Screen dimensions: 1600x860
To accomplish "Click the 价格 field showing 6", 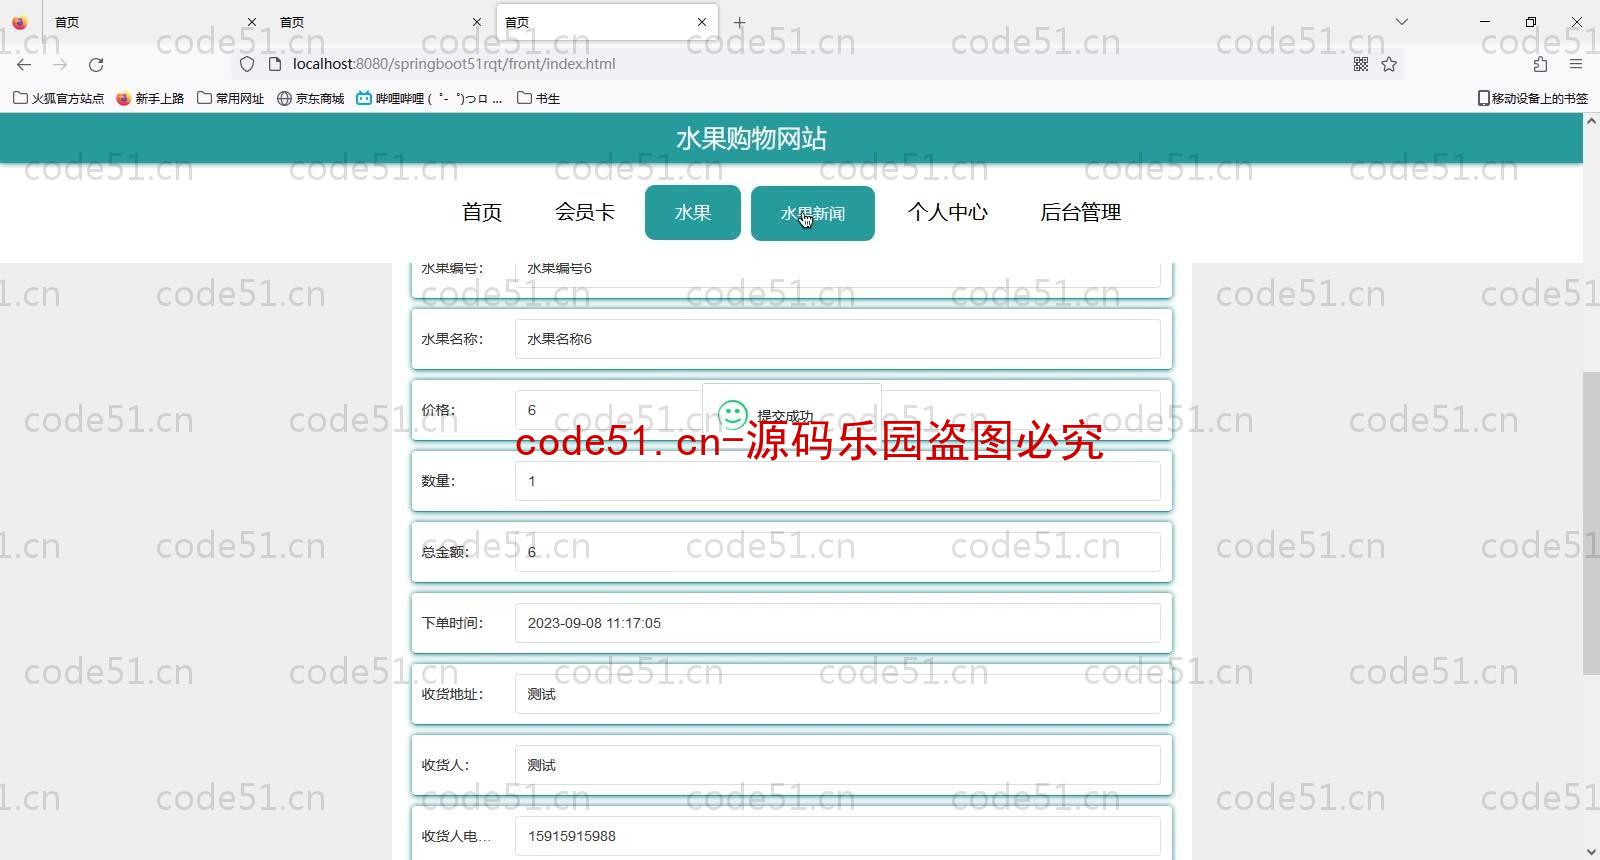I will pyautogui.click(x=838, y=410).
